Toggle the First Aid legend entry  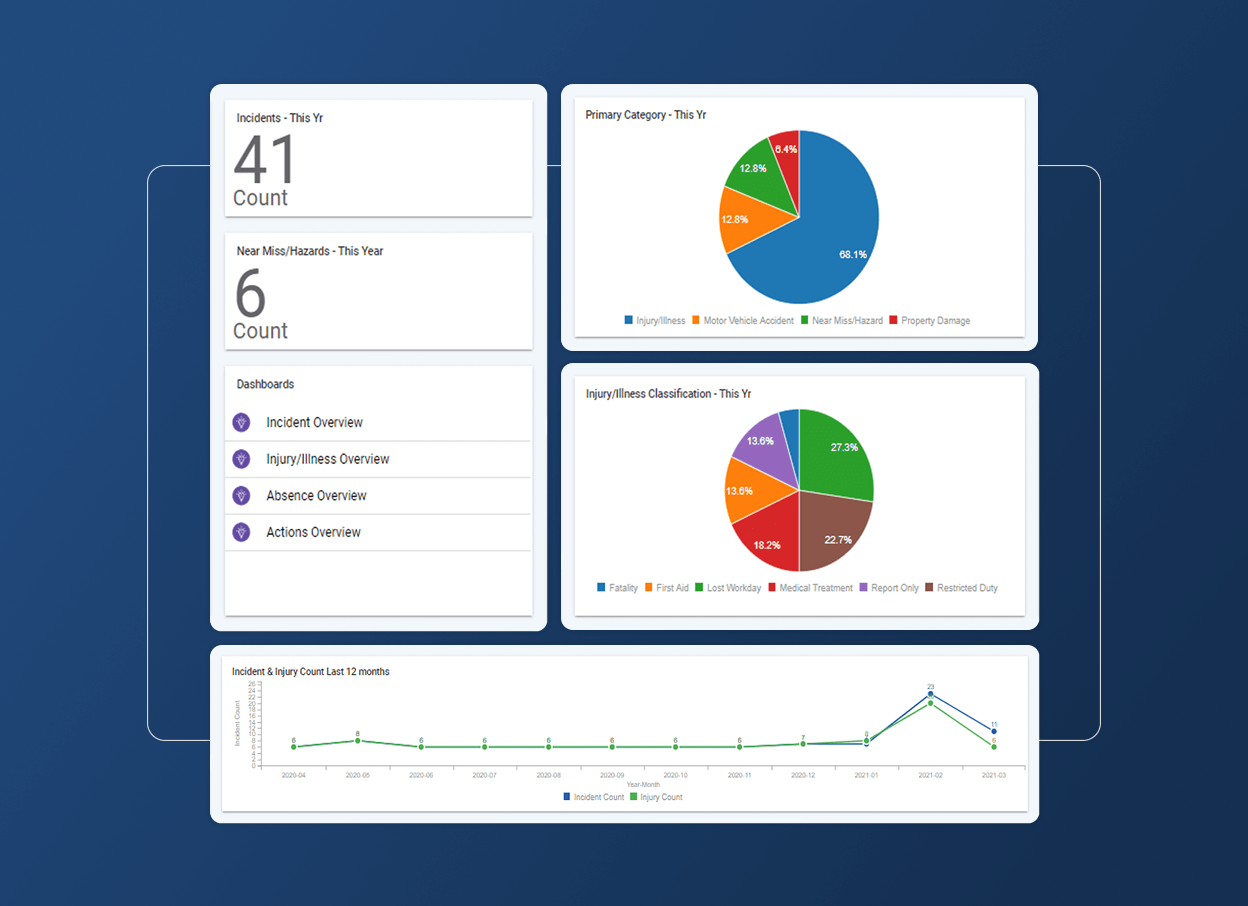(x=648, y=587)
